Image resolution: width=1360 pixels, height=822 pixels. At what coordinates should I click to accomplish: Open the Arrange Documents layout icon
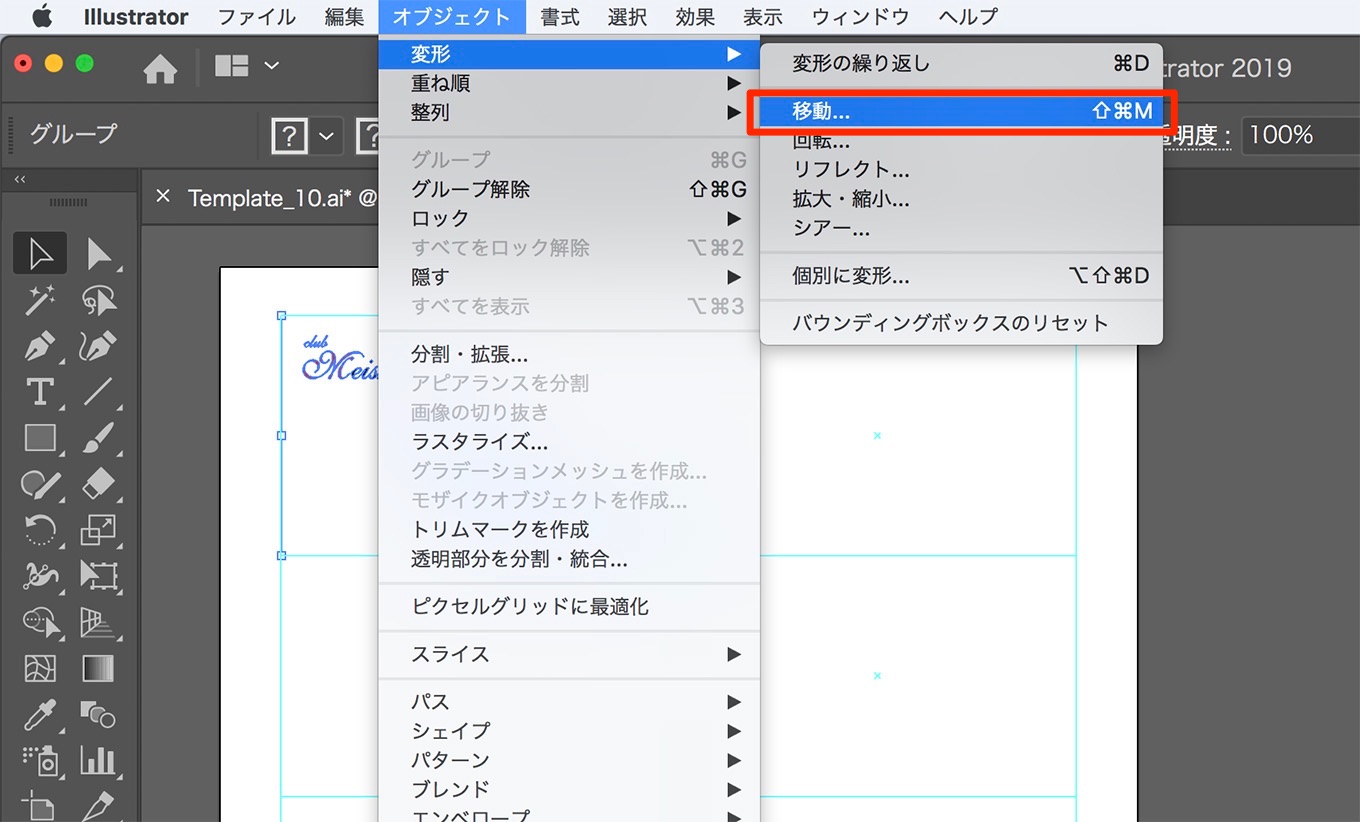tap(232, 66)
